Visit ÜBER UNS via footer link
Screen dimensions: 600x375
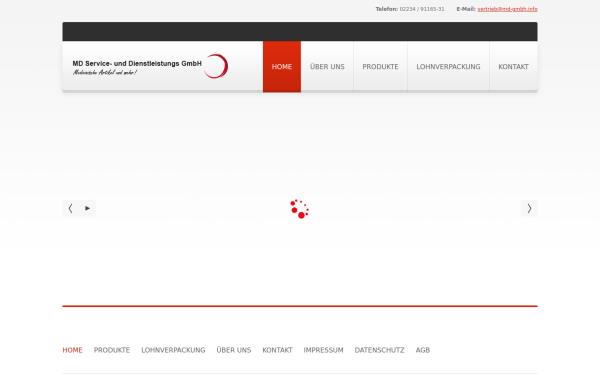(x=234, y=350)
